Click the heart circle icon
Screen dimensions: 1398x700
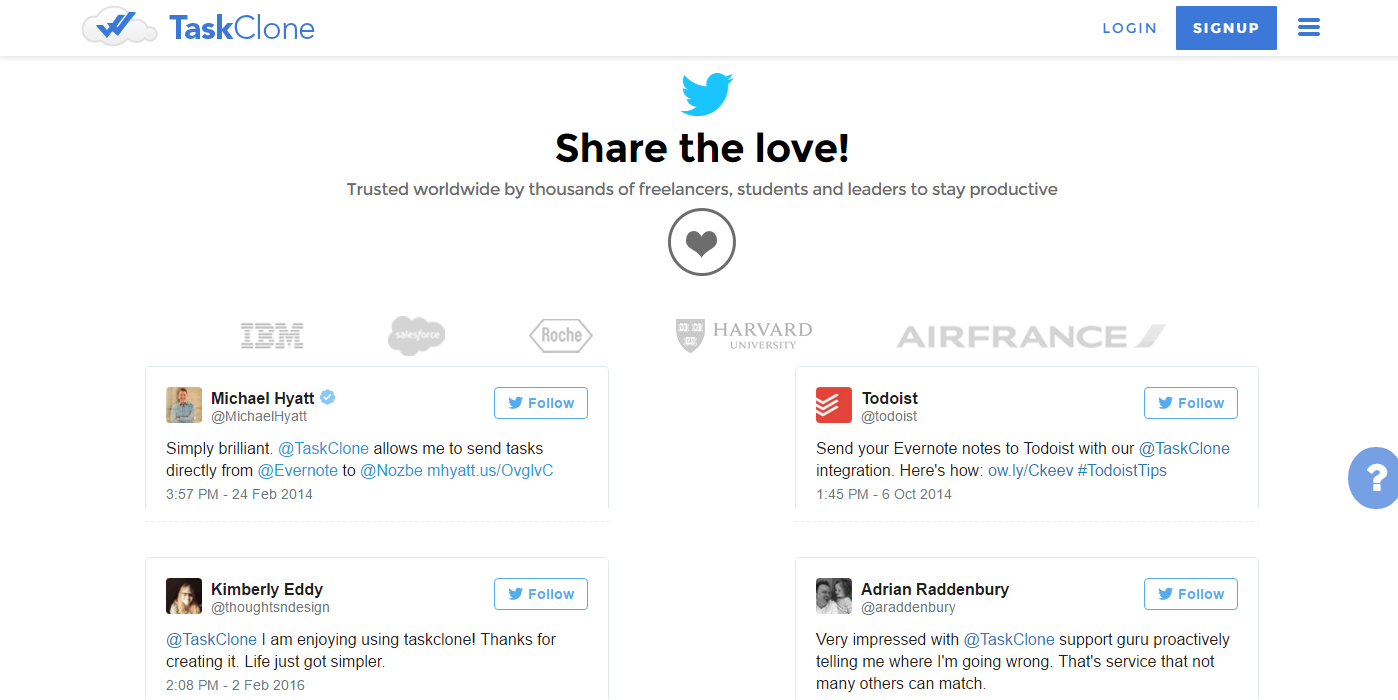[x=702, y=242]
